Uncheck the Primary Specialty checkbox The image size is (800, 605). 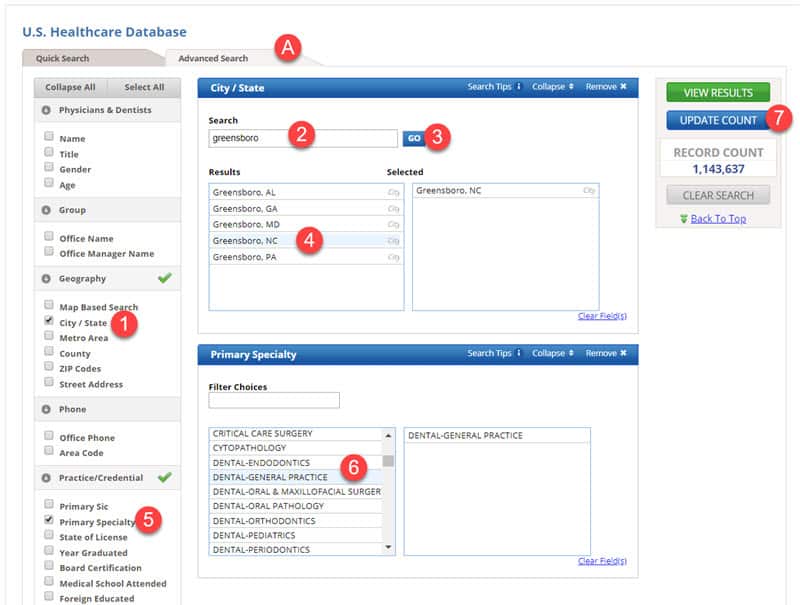point(48,519)
